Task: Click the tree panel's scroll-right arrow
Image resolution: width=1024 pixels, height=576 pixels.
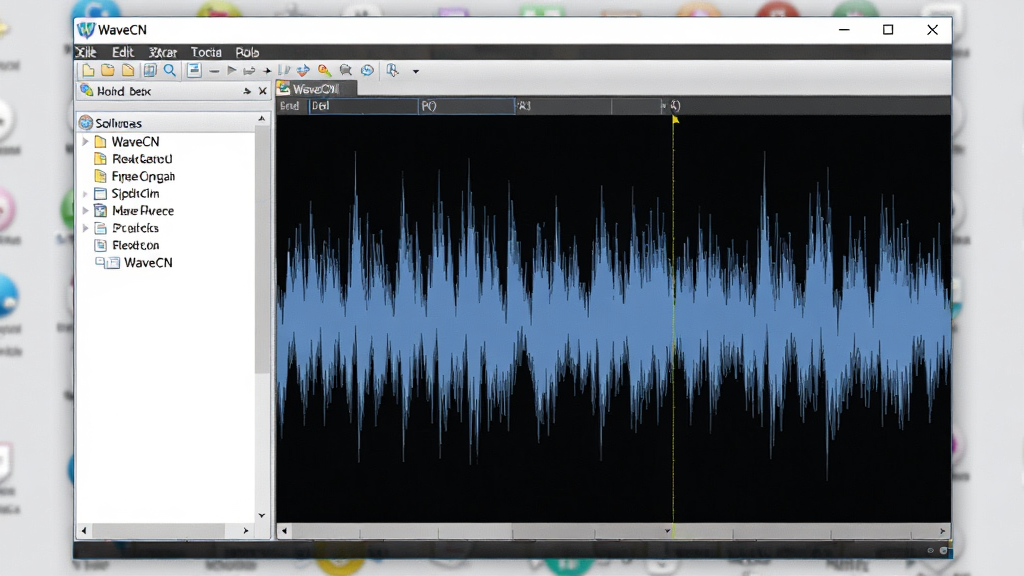Action: pyautogui.click(x=246, y=531)
